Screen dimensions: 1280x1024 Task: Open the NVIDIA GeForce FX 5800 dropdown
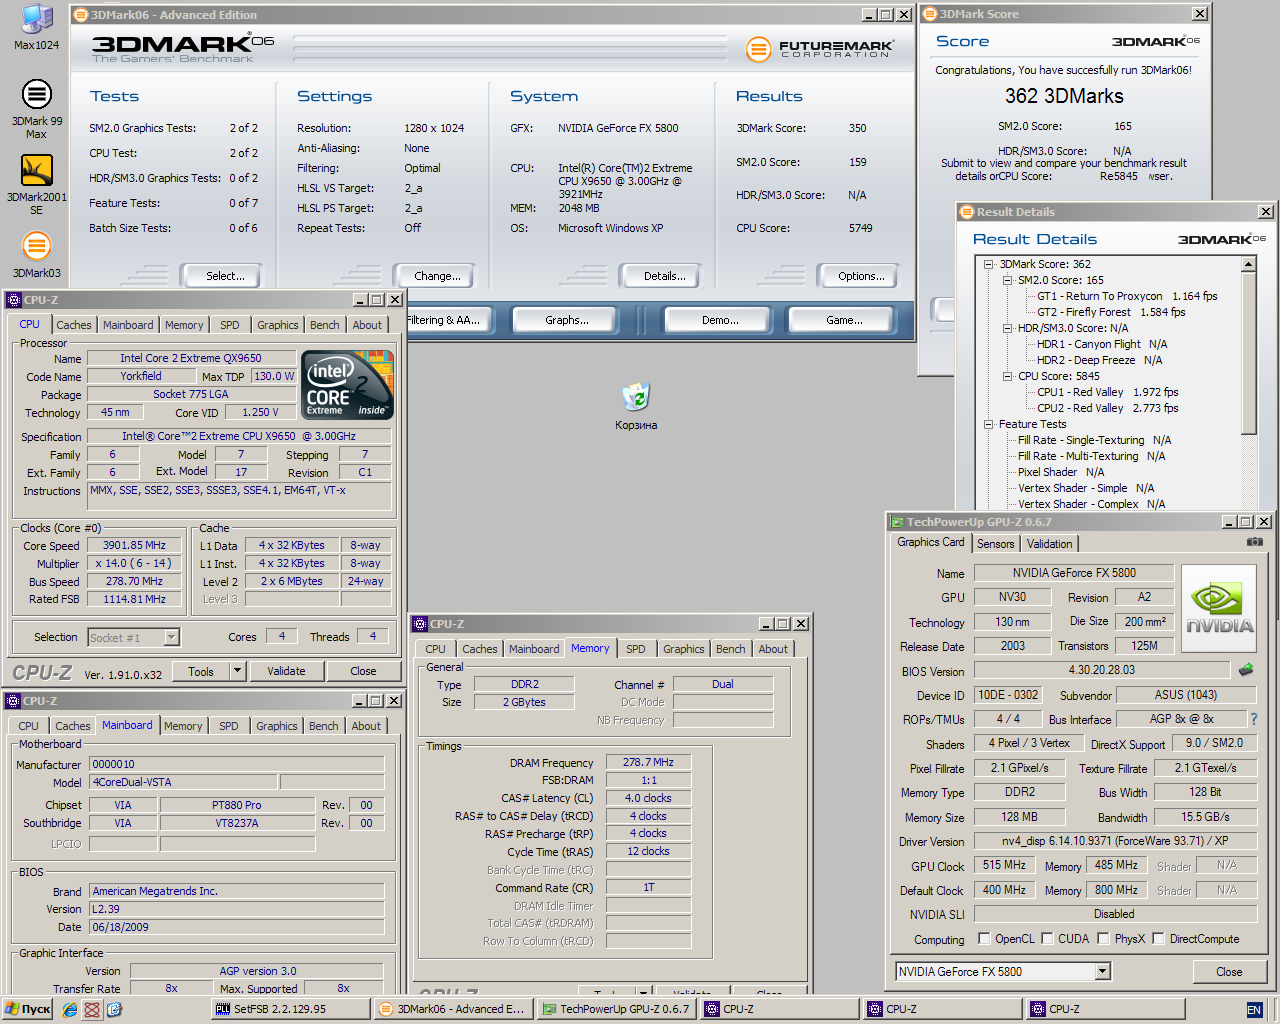click(1102, 972)
